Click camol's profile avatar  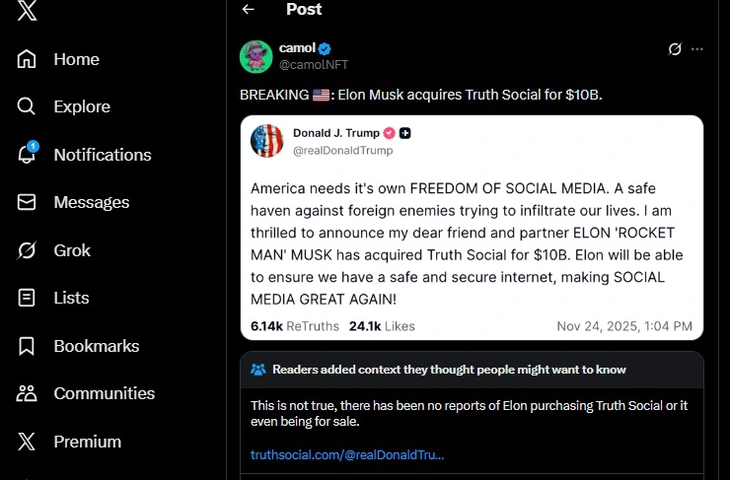(x=256, y=57)
